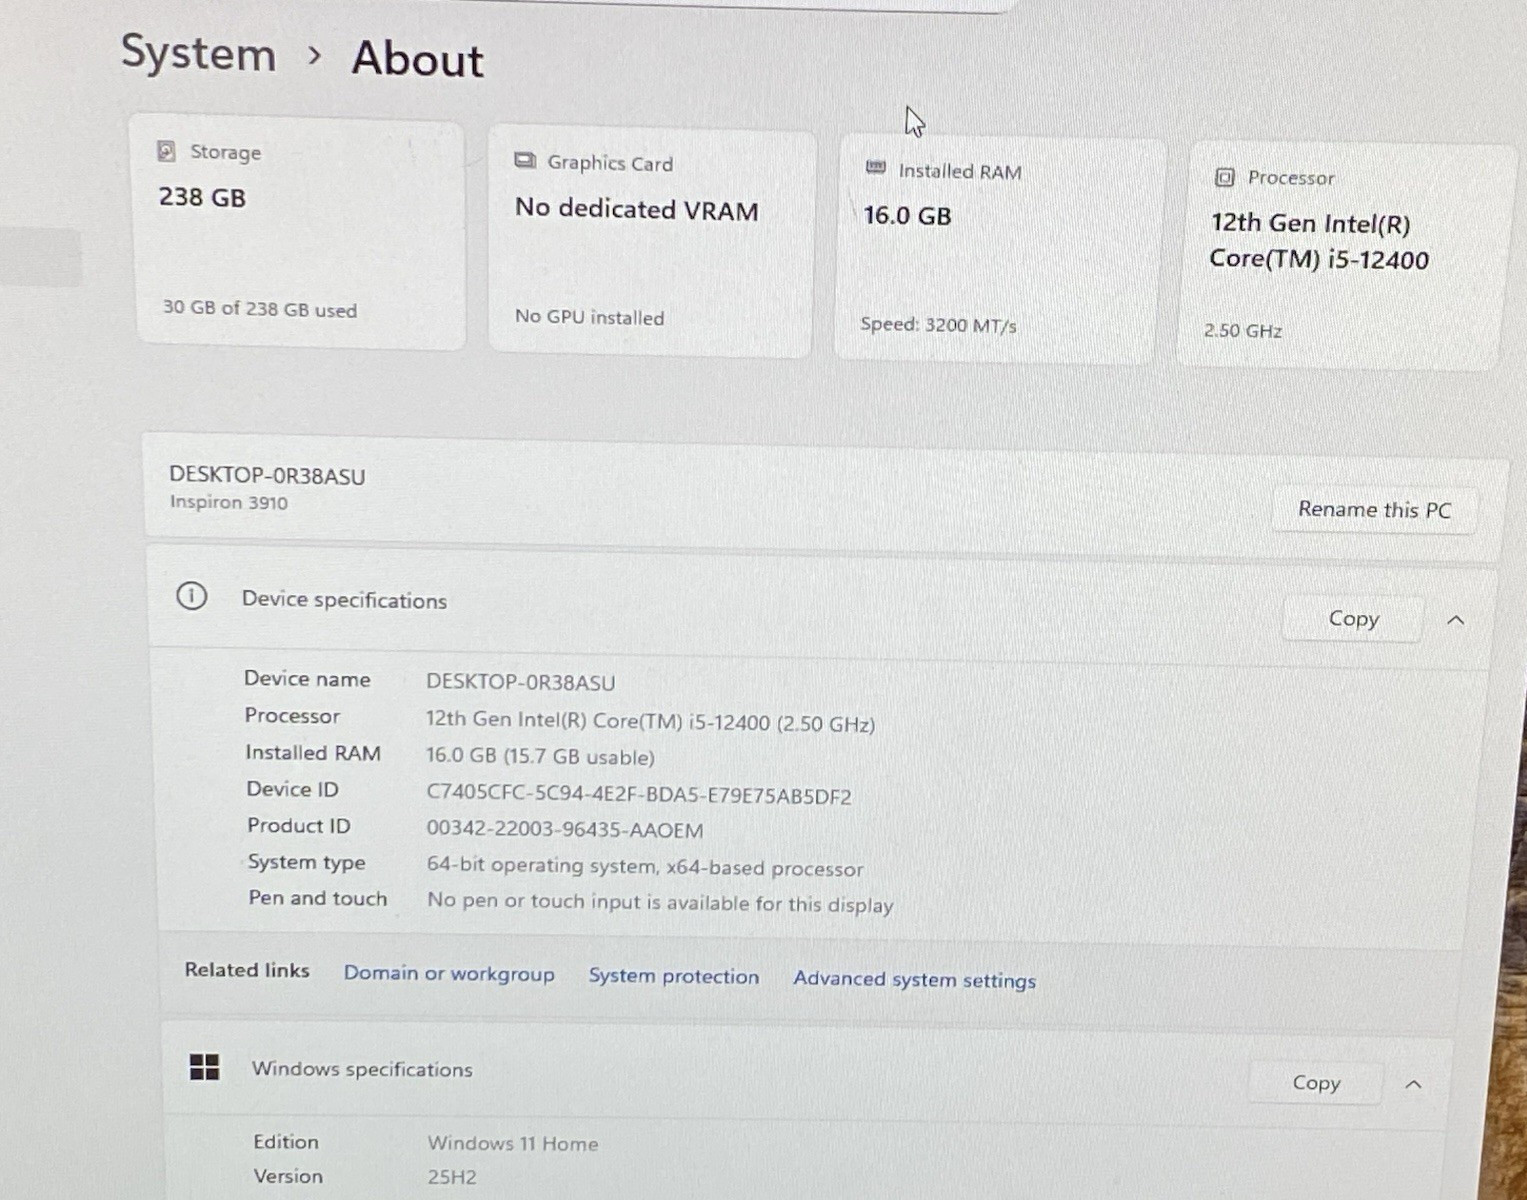Click '30 GB of 238 GB used' text
The width and height of the screenshot is (1527, 1200).
tap(260, 309)
